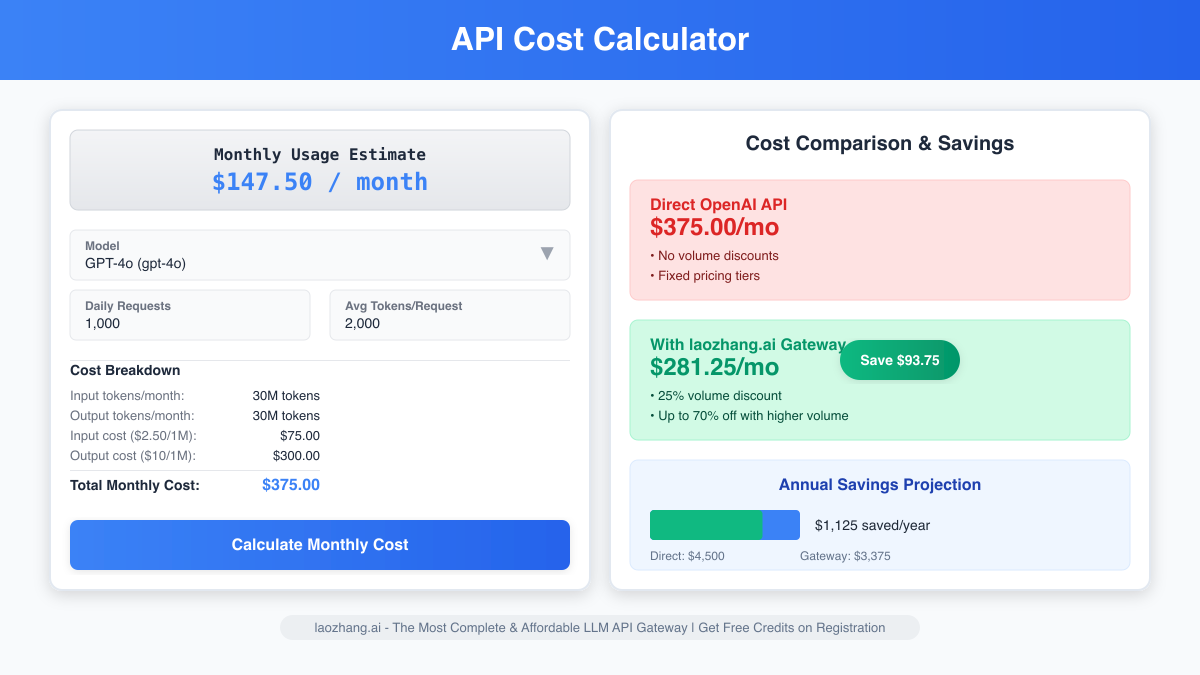Click the Direct OpenAI API price card
Image resolution: width=1200 pixels, height=675 pixels.
pyautogui.click(x=880, y=240)
